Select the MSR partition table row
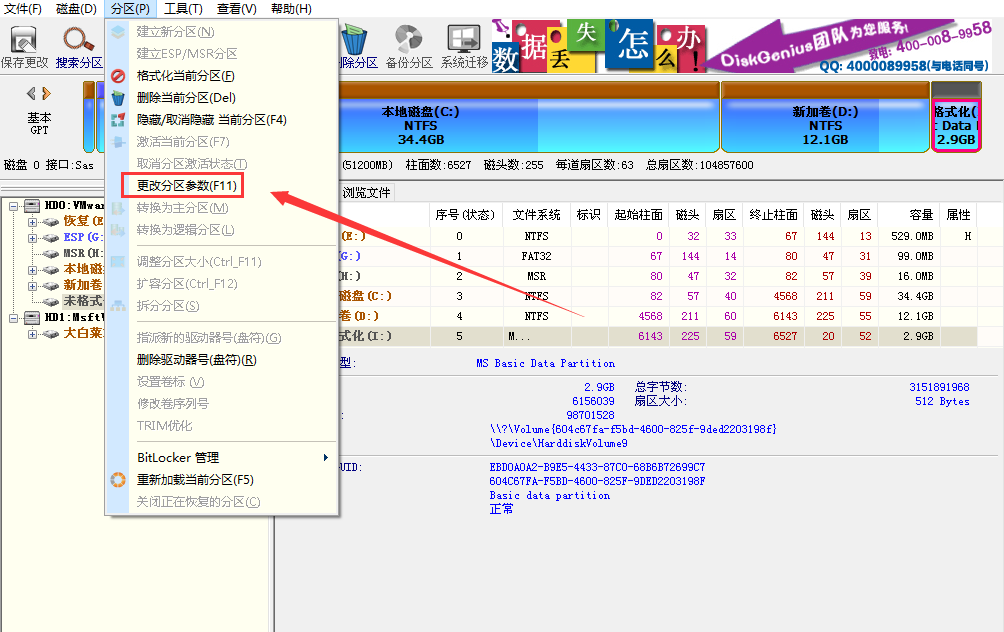 (658, 276)
